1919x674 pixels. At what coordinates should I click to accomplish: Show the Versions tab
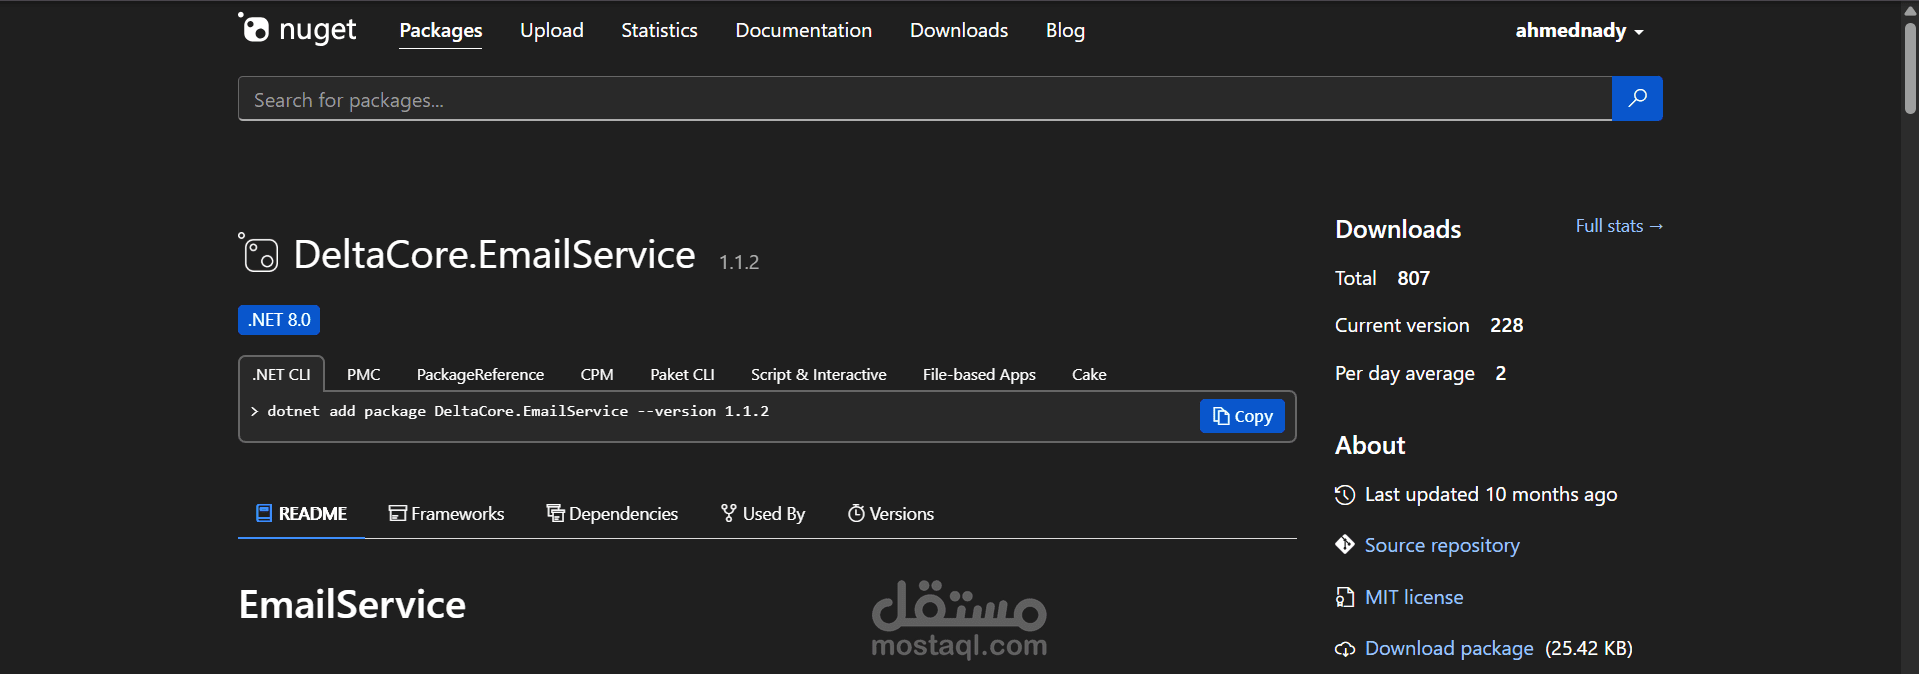891,513
